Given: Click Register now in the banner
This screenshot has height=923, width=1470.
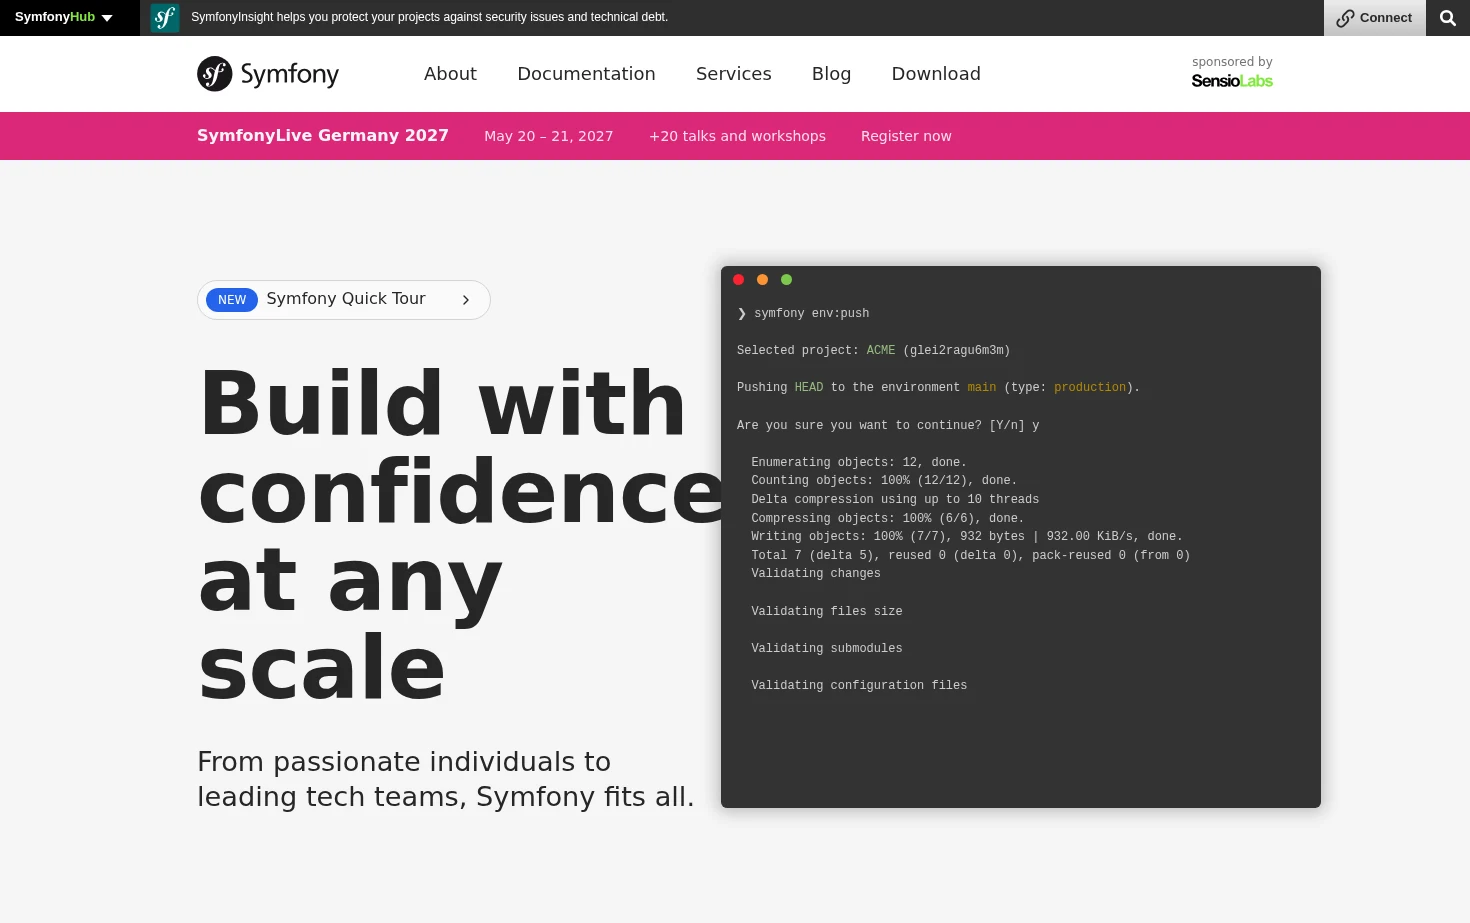Looking at the screenshot, I should (906, 136).
